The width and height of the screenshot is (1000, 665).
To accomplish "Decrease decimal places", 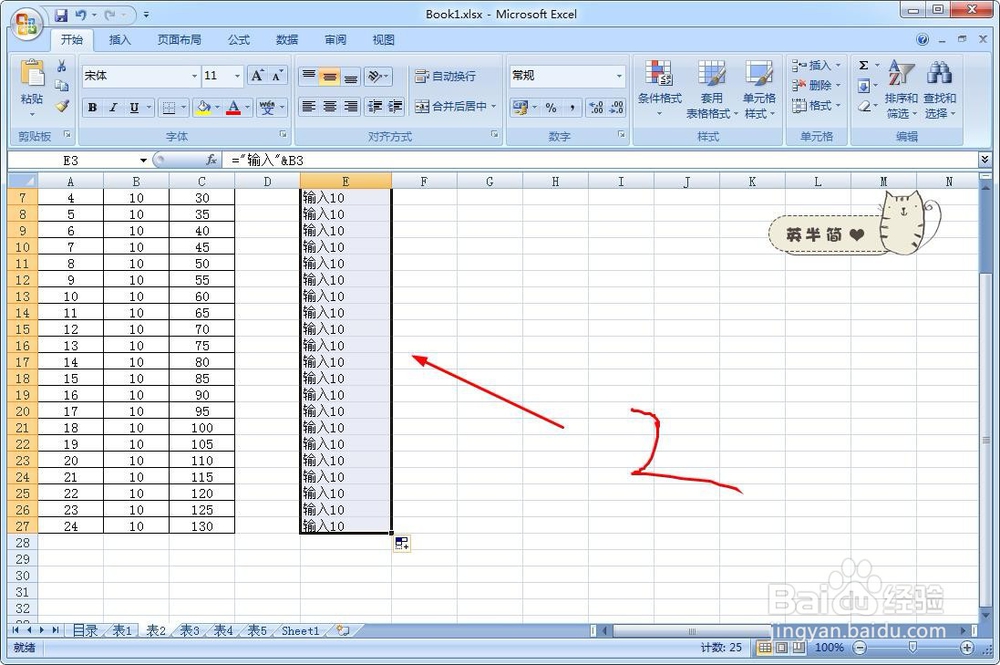I will point(616,108).
